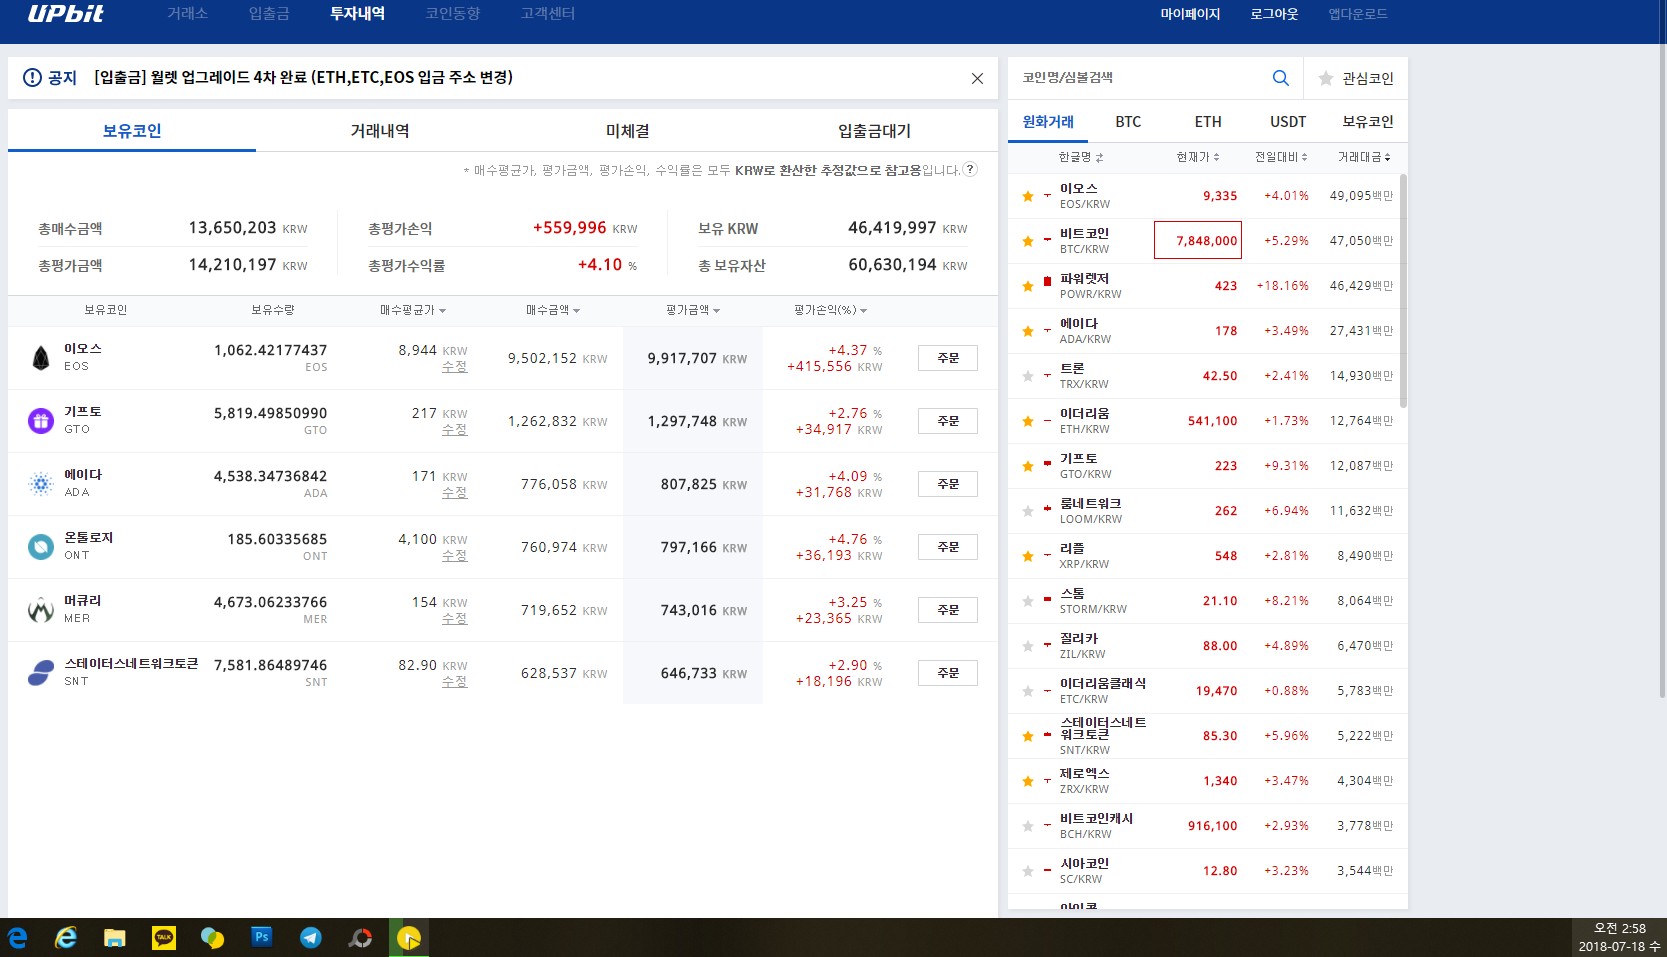Select the USDT market tab
Screen dimensions: 1667x957
click(x=1288, y=122)
